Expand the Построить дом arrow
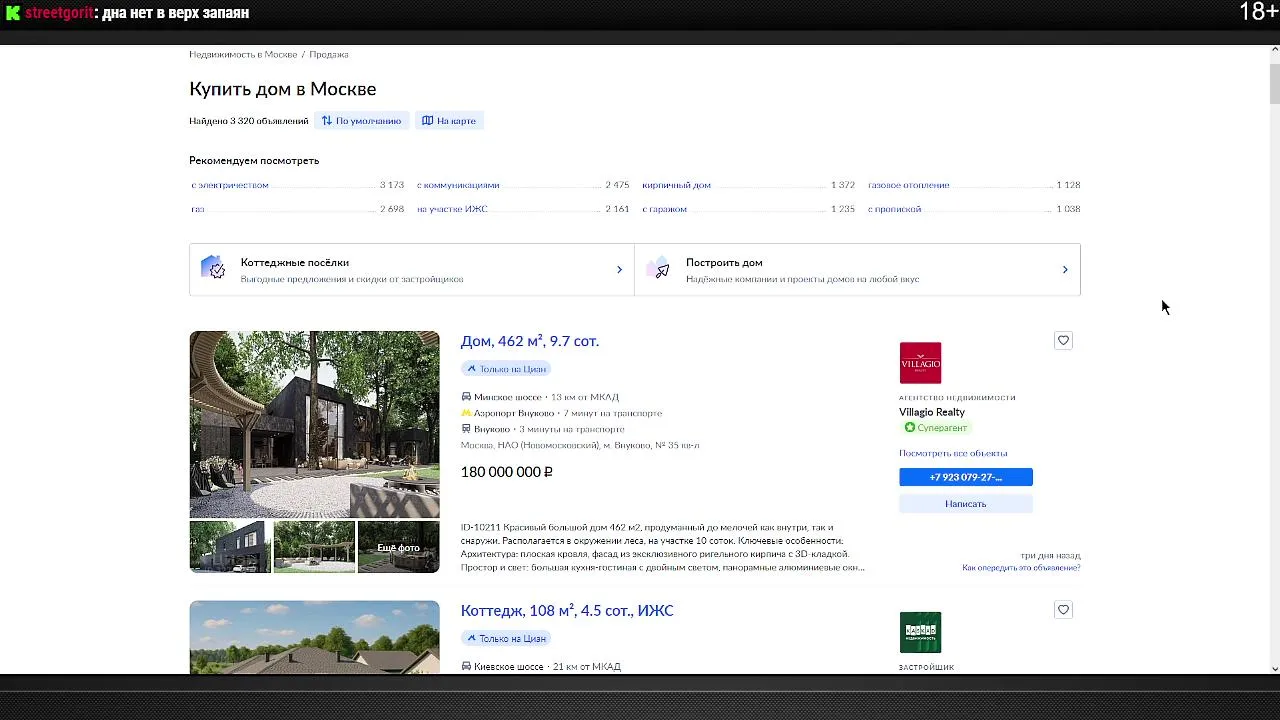 pos(1065,270)
